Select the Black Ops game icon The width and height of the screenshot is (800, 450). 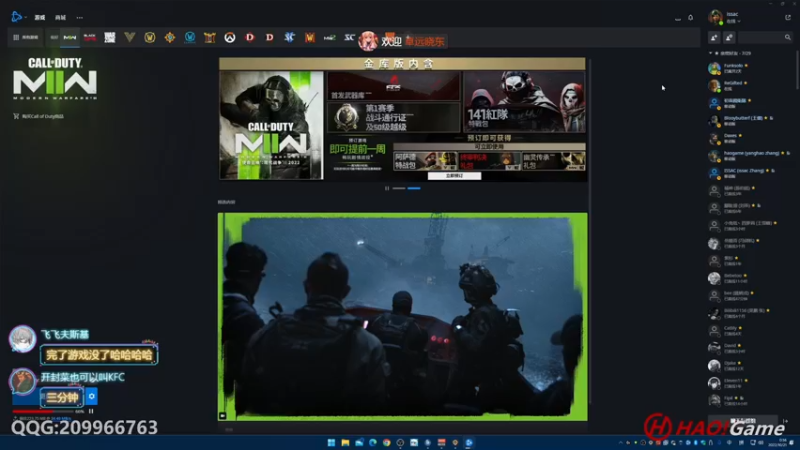(x=90, y=37)
